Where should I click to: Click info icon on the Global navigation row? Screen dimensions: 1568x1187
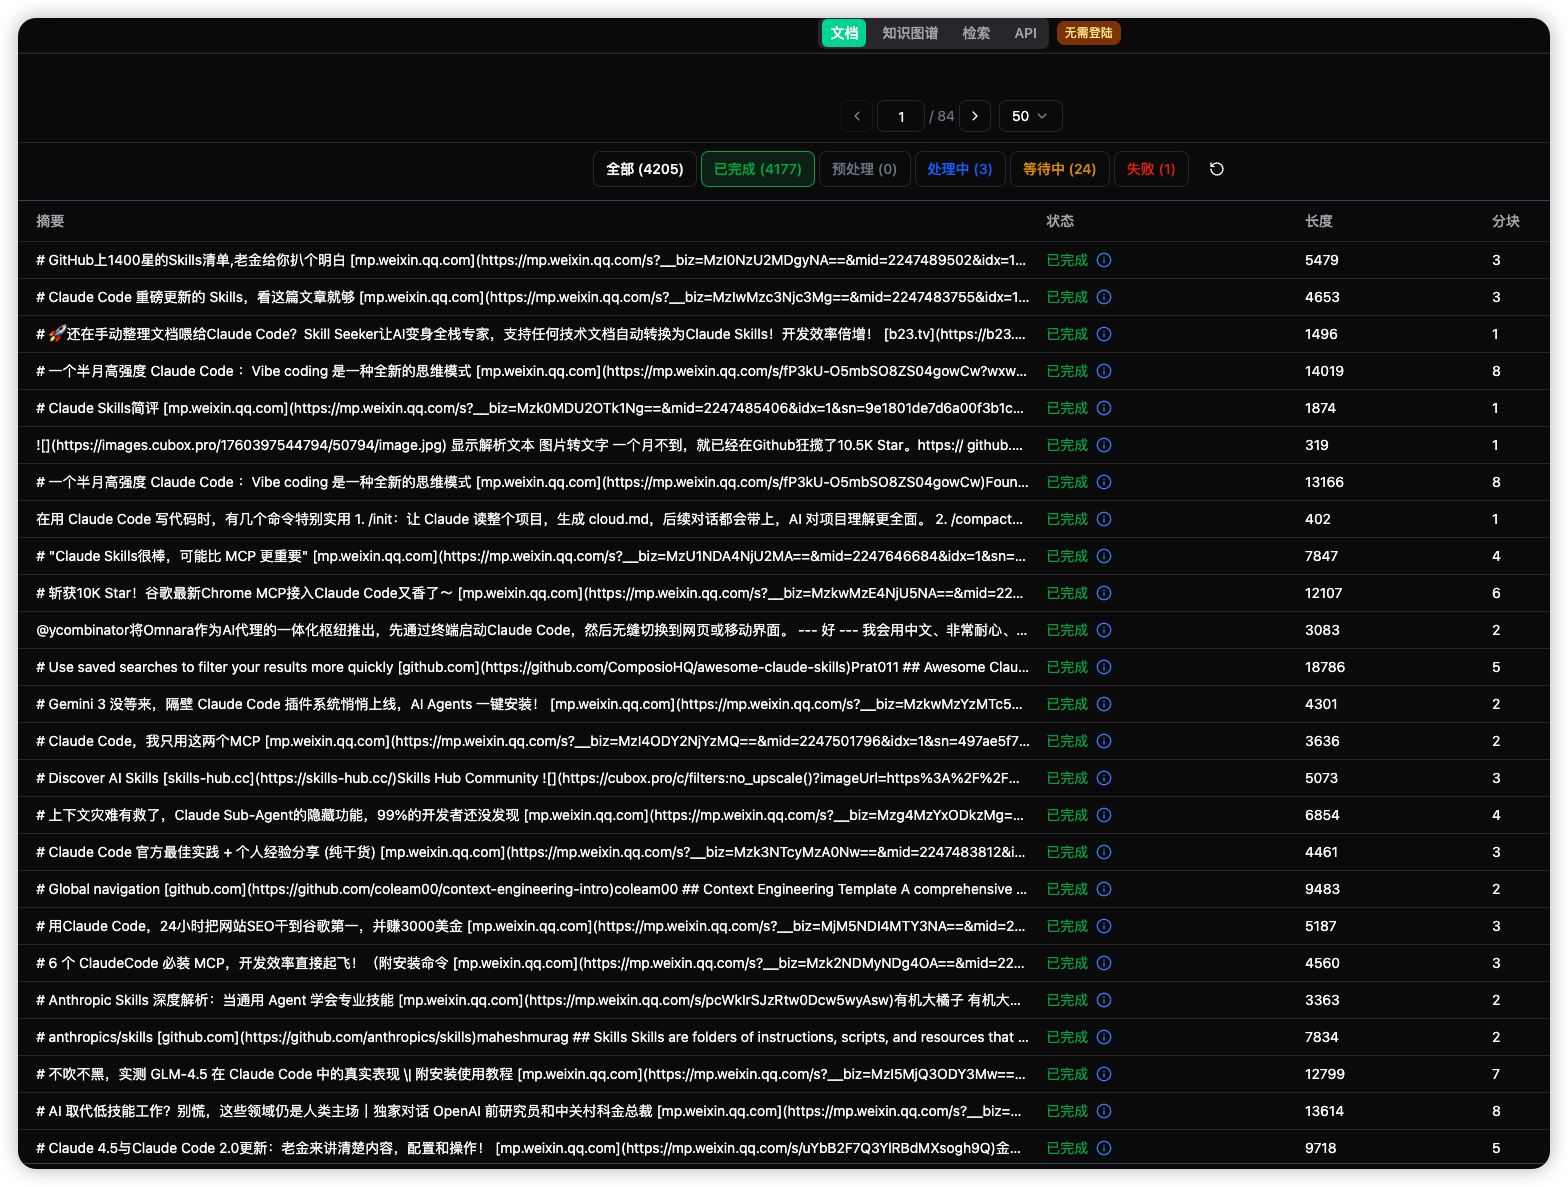tap(1104, 889)
